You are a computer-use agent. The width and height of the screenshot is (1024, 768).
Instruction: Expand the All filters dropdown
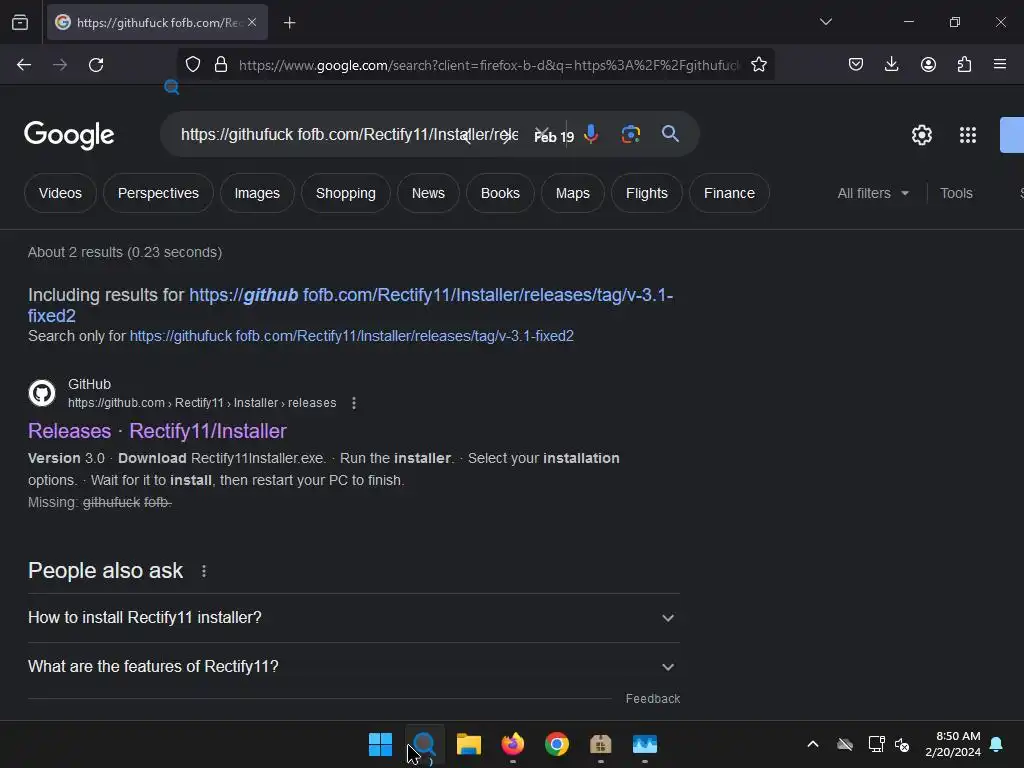point(873,193)
